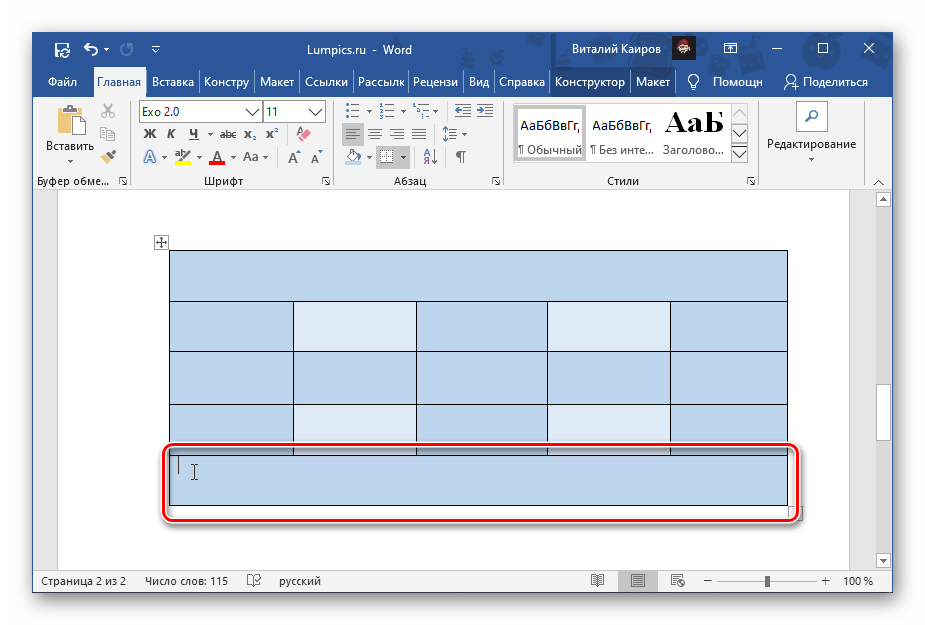Click the Increase Indent icon
Screen dimensions: 925x625
(485, 111)
